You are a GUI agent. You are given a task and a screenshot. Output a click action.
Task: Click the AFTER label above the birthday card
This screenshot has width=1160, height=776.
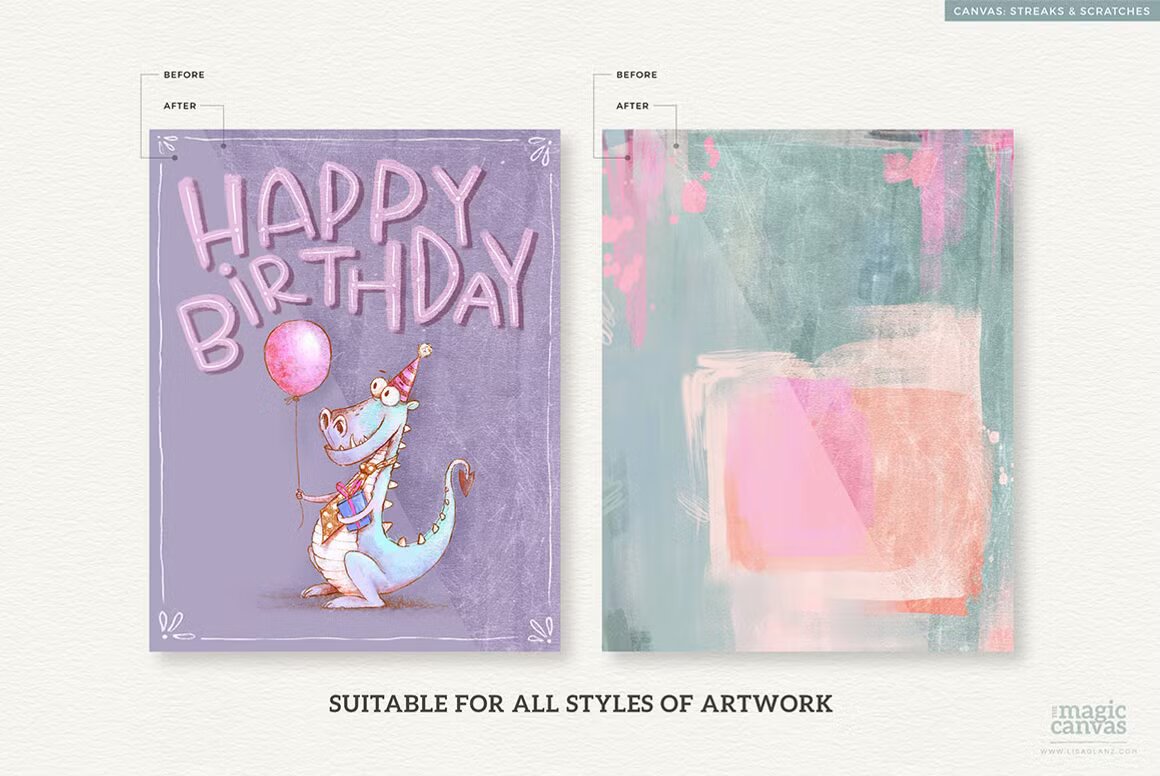[x=180, y=106]
